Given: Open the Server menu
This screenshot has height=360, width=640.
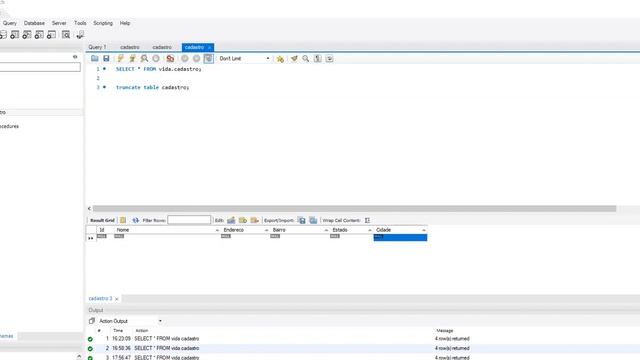Looking at the screenshot, I should (x=59, y=23).
